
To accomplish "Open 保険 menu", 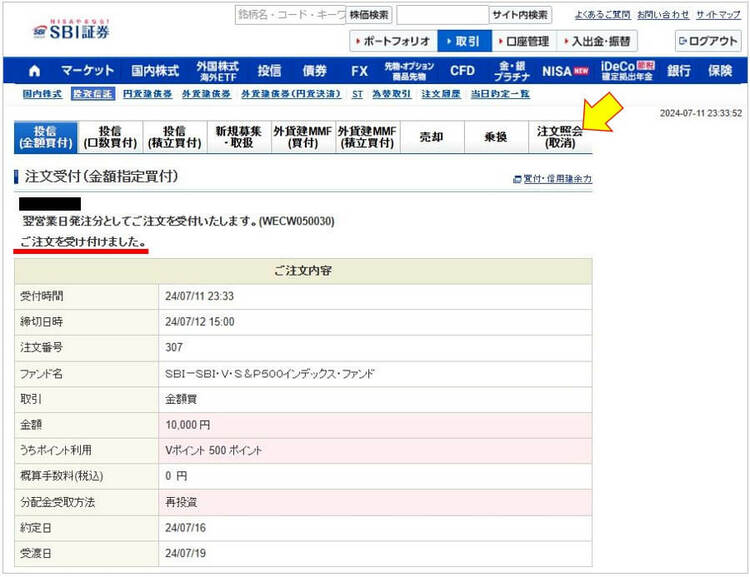I will pyautogui.click(x=720, y=71).
